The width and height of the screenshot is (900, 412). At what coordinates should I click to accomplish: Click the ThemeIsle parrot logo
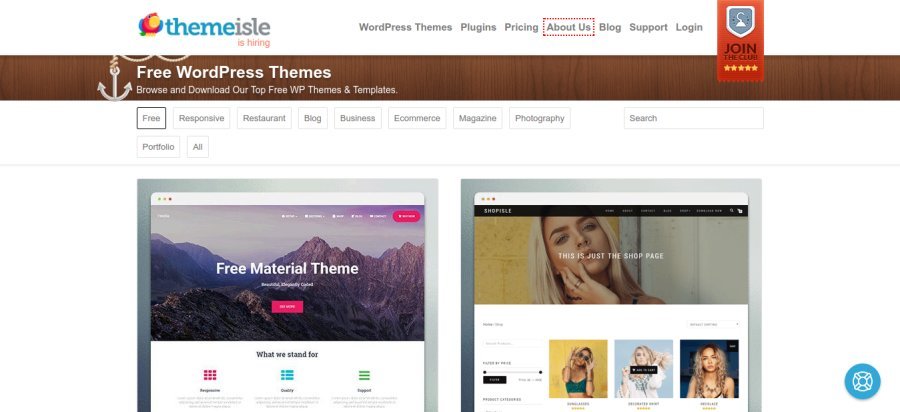[150, 25]
